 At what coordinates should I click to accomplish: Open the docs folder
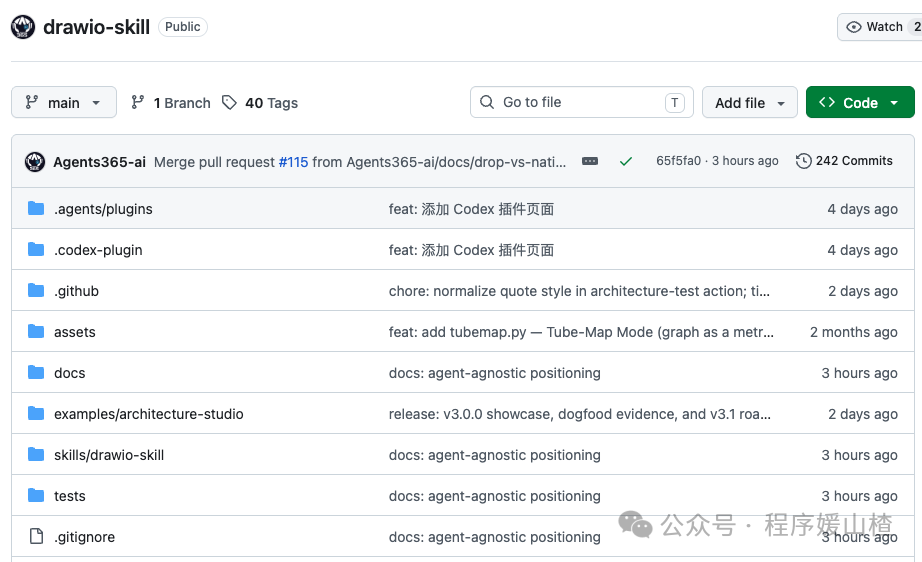coord(69,373)
